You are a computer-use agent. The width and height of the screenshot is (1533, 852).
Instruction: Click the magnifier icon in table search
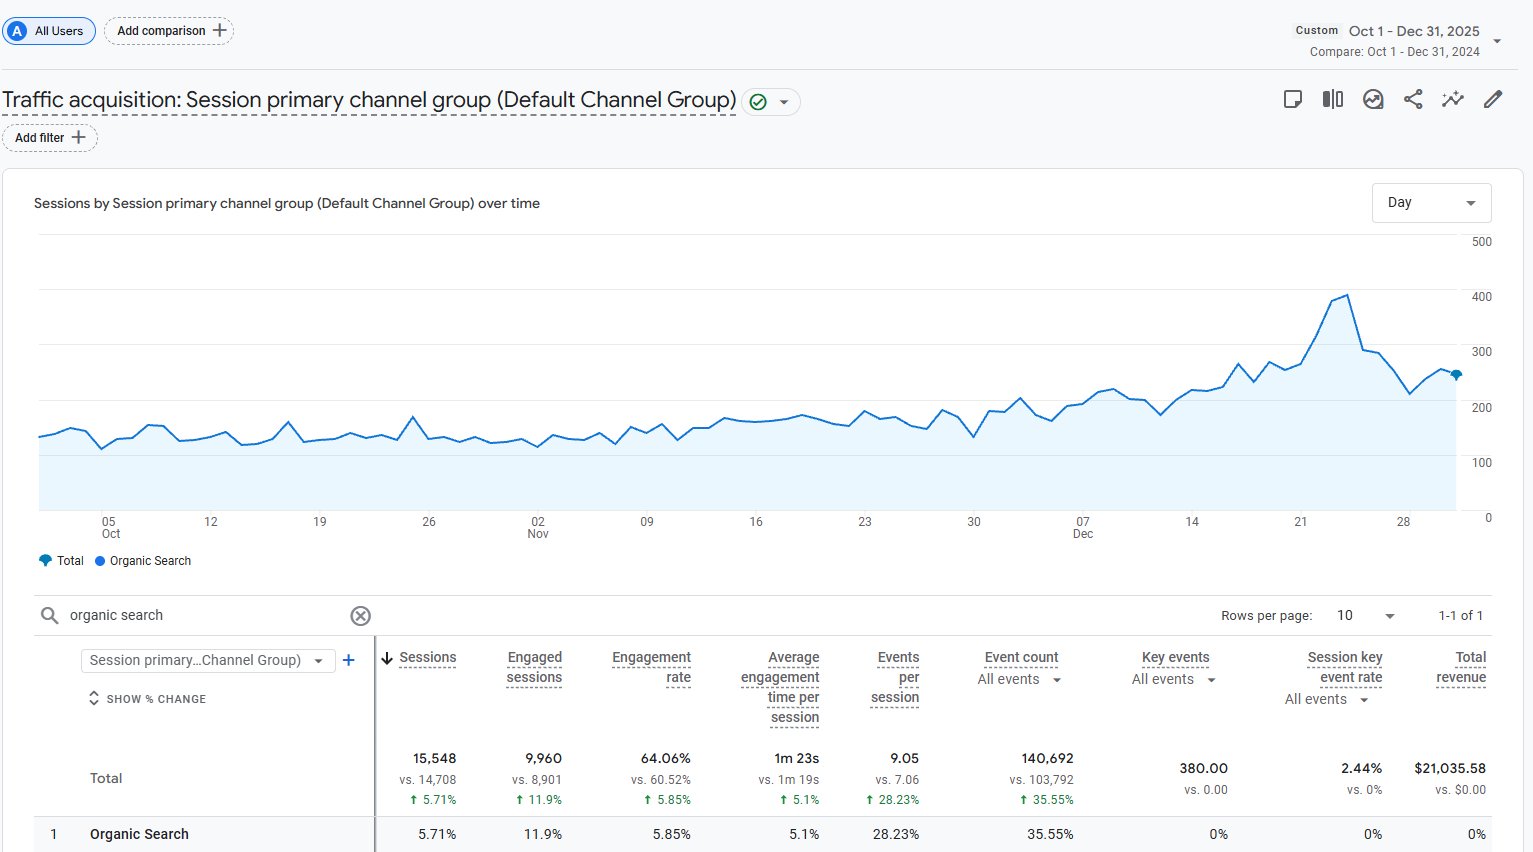[x=49, y=616]
